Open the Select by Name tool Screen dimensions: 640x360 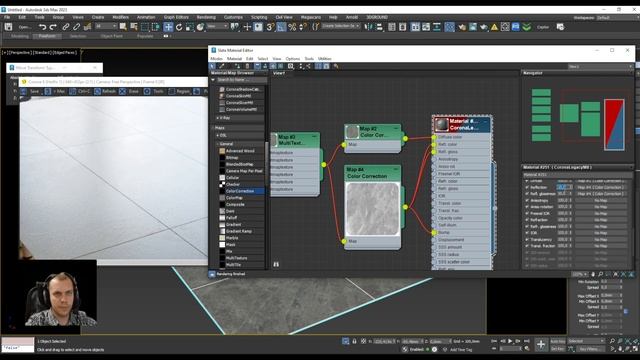point(134,27)
